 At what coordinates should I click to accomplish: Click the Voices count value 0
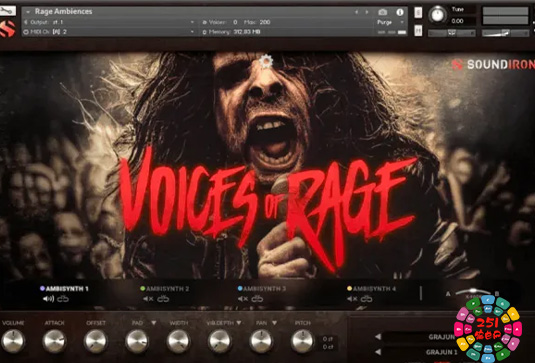tap(235, 22)
